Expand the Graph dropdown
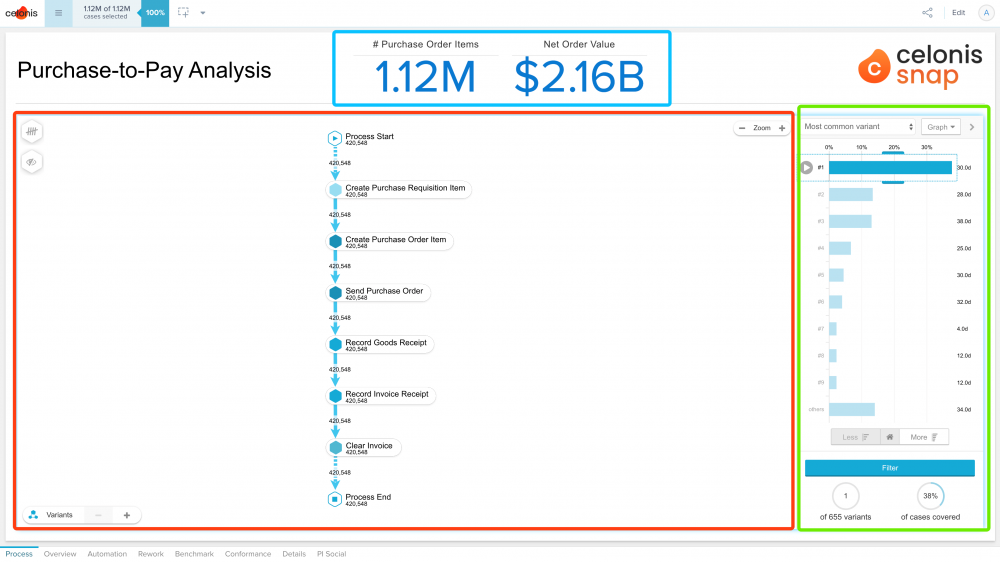The width and height of the screenshot is (1000, 562). 940,127
